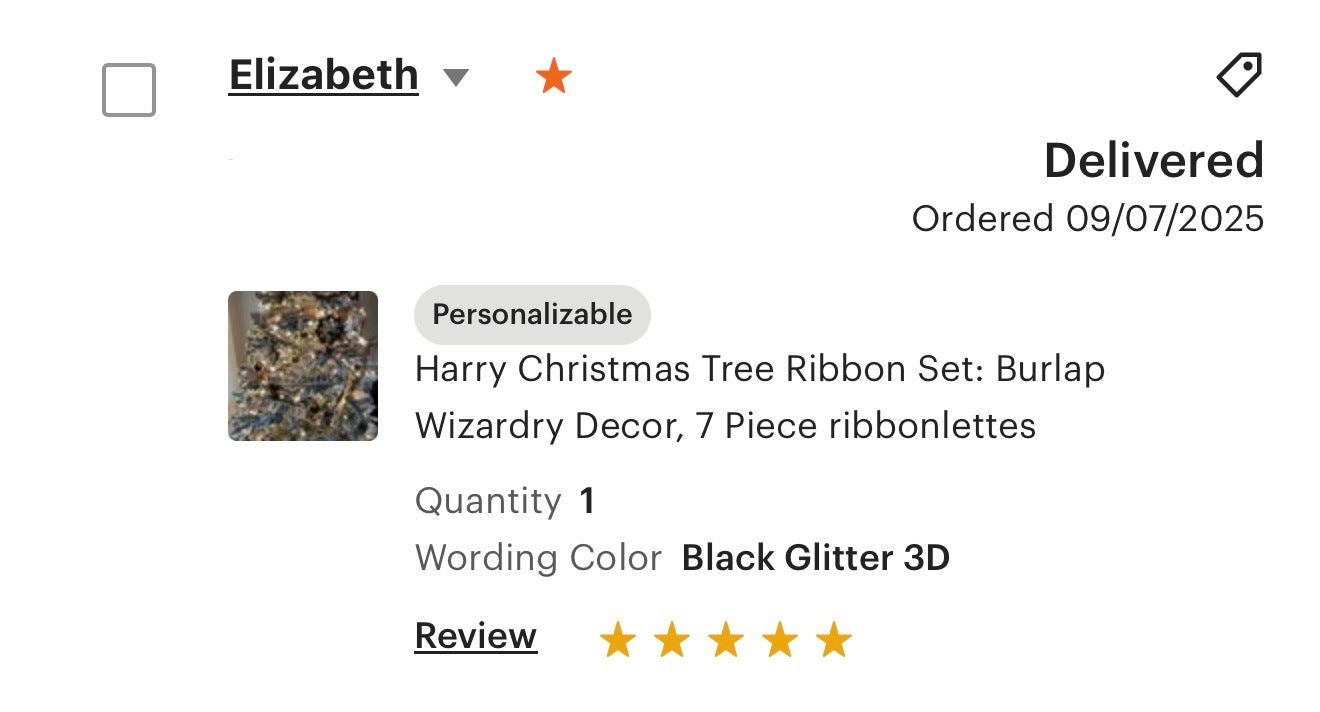Click the Elizabeth buyer name link
1320x712 pixels.
[x=322, y=74]
